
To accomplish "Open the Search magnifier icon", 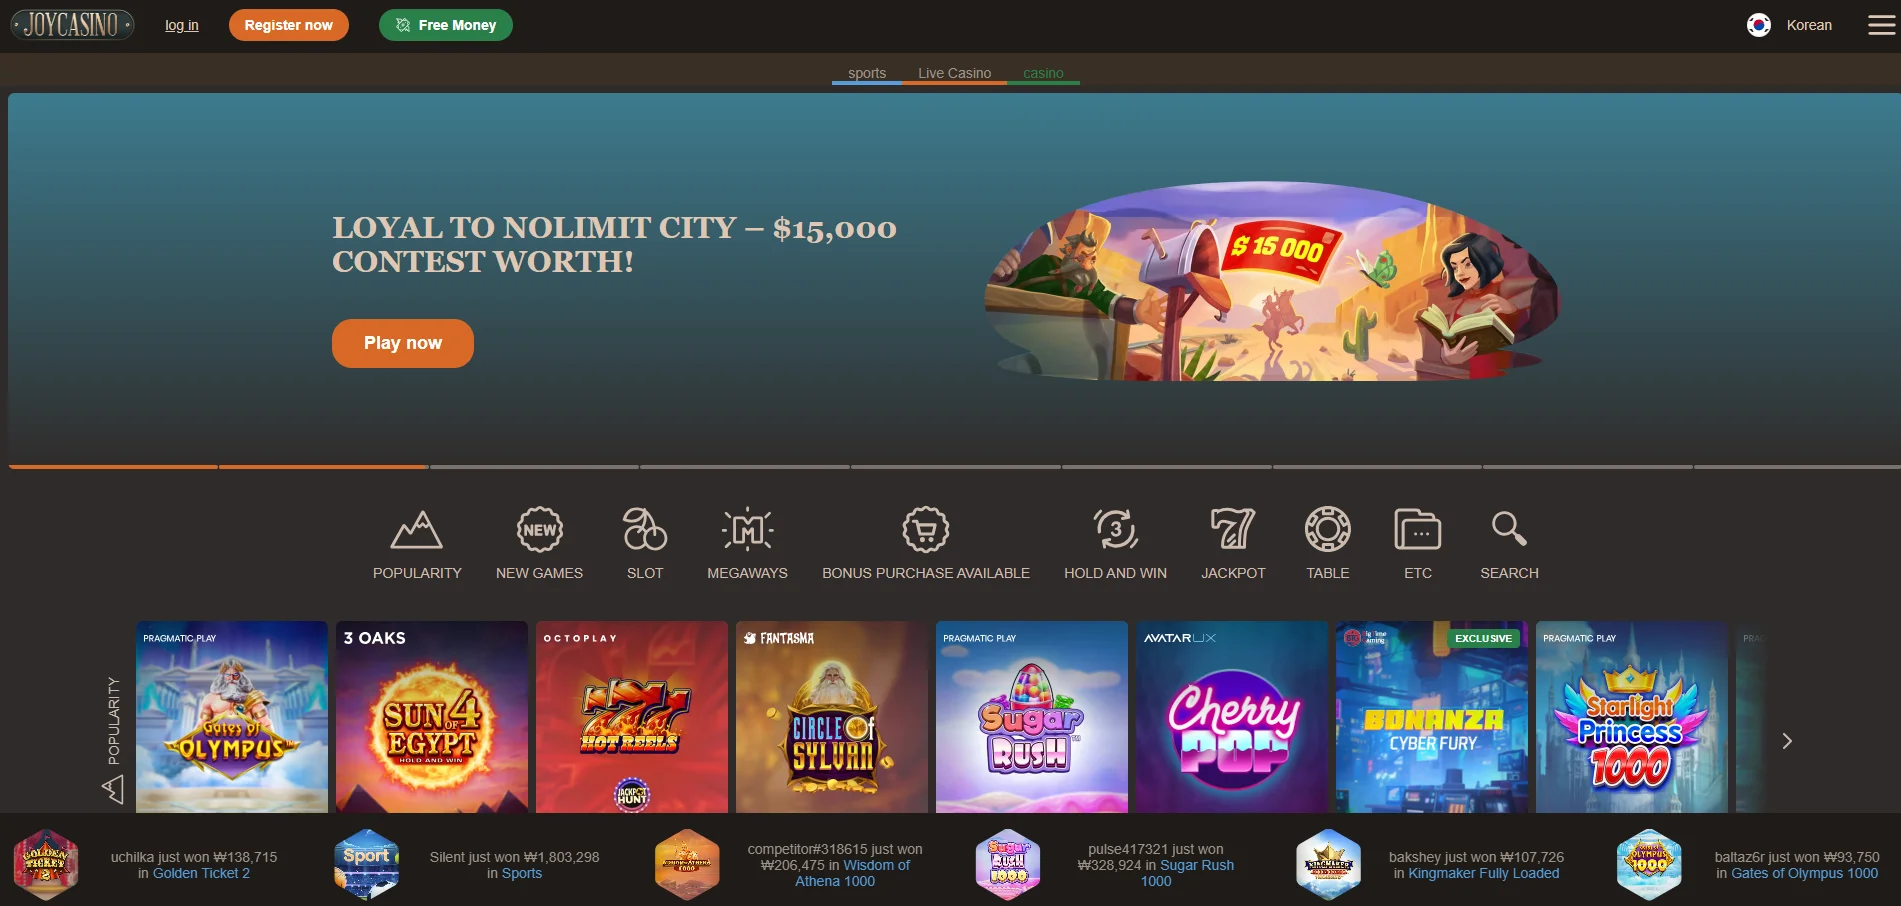I will click(x=1509, y=529).
